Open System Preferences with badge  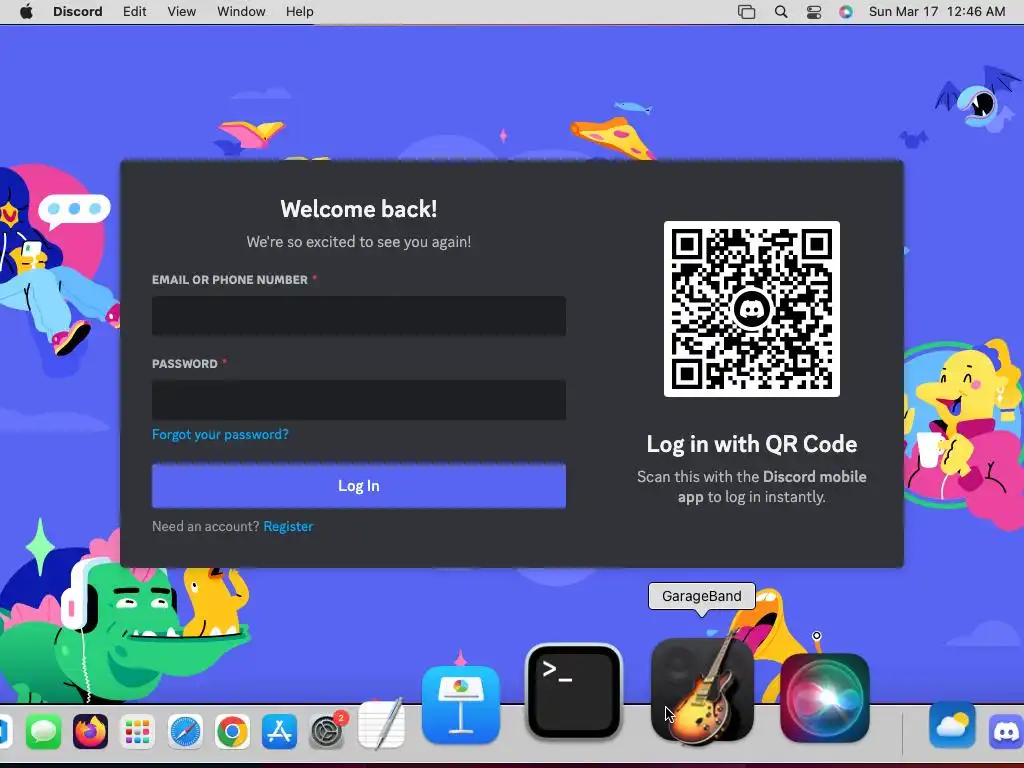tap(327, 731)
